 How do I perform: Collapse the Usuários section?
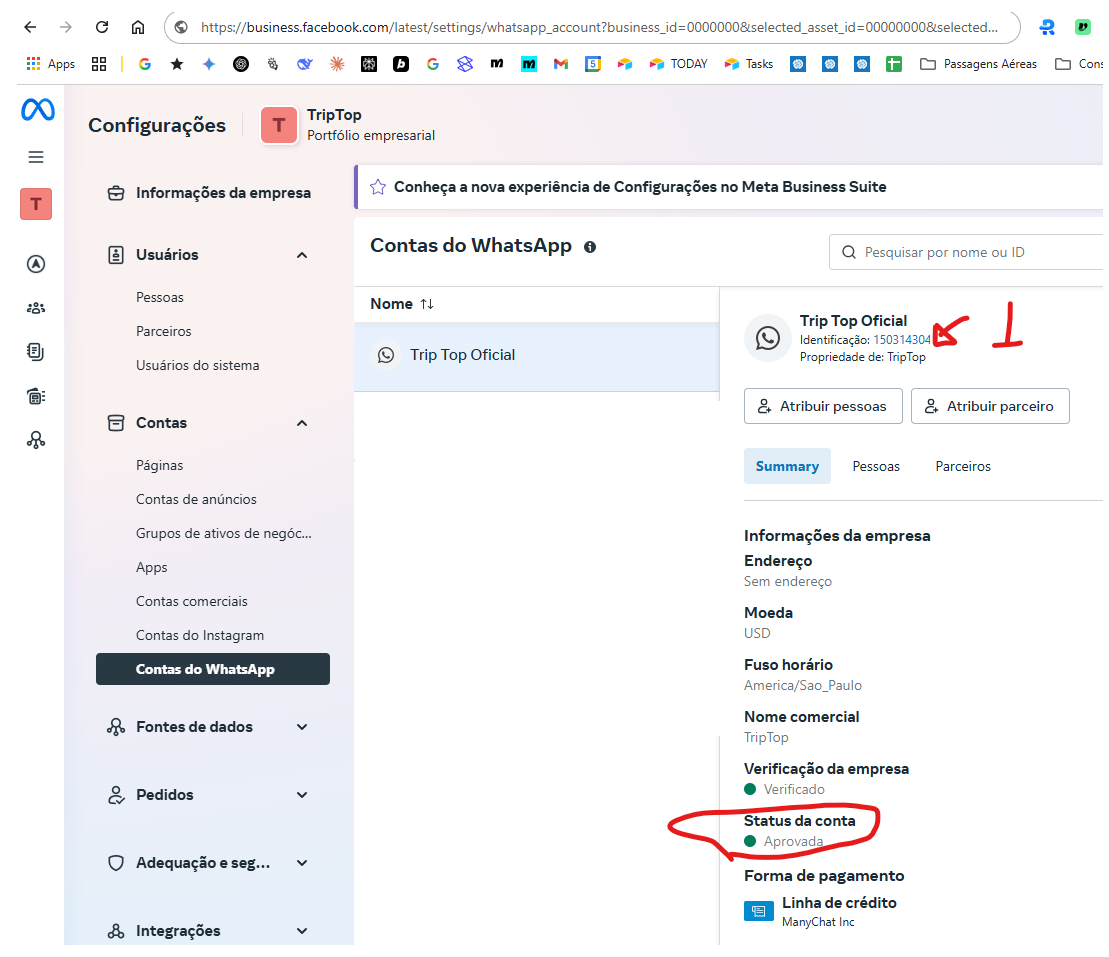pyautogui.click(x=302, y=255)
